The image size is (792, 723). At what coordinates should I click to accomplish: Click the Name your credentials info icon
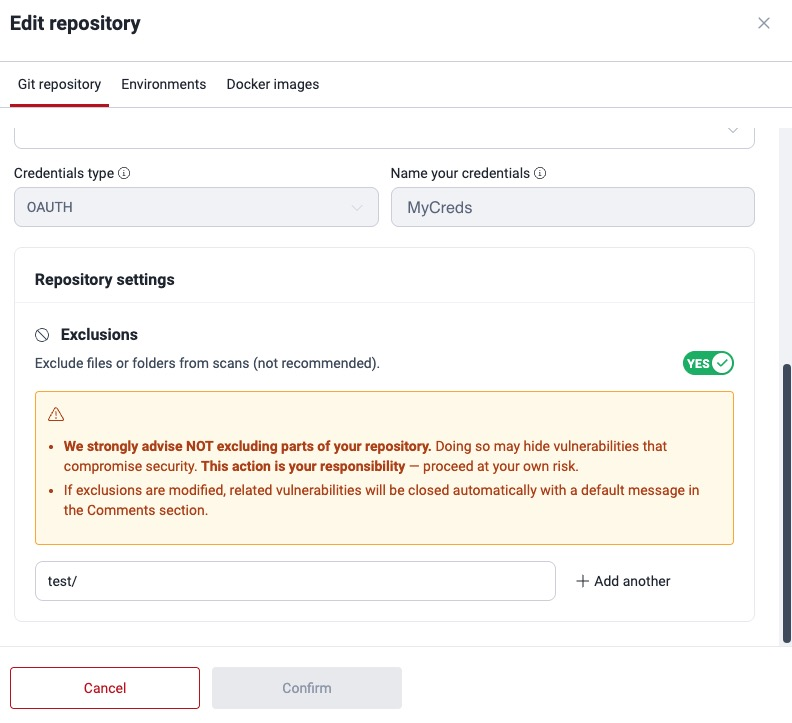(x=540, y=173)
